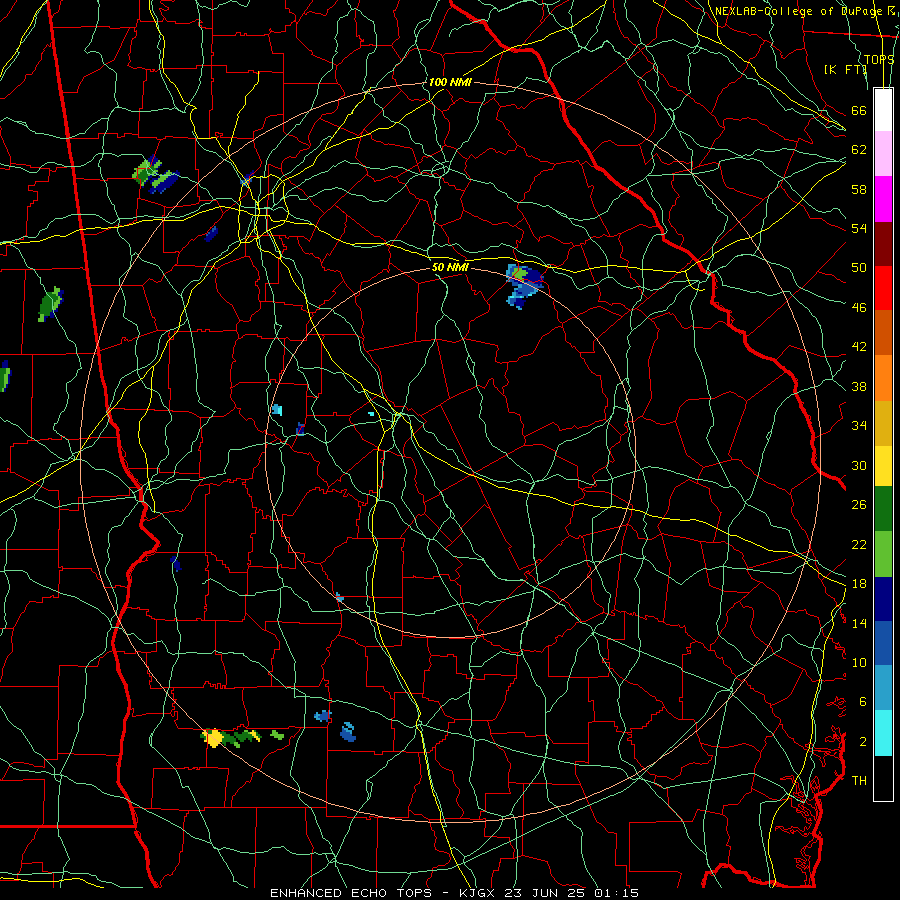Click the legend value "2"
Image resolution: width=900 pixels, height=900 pixels.
point(863,741)
